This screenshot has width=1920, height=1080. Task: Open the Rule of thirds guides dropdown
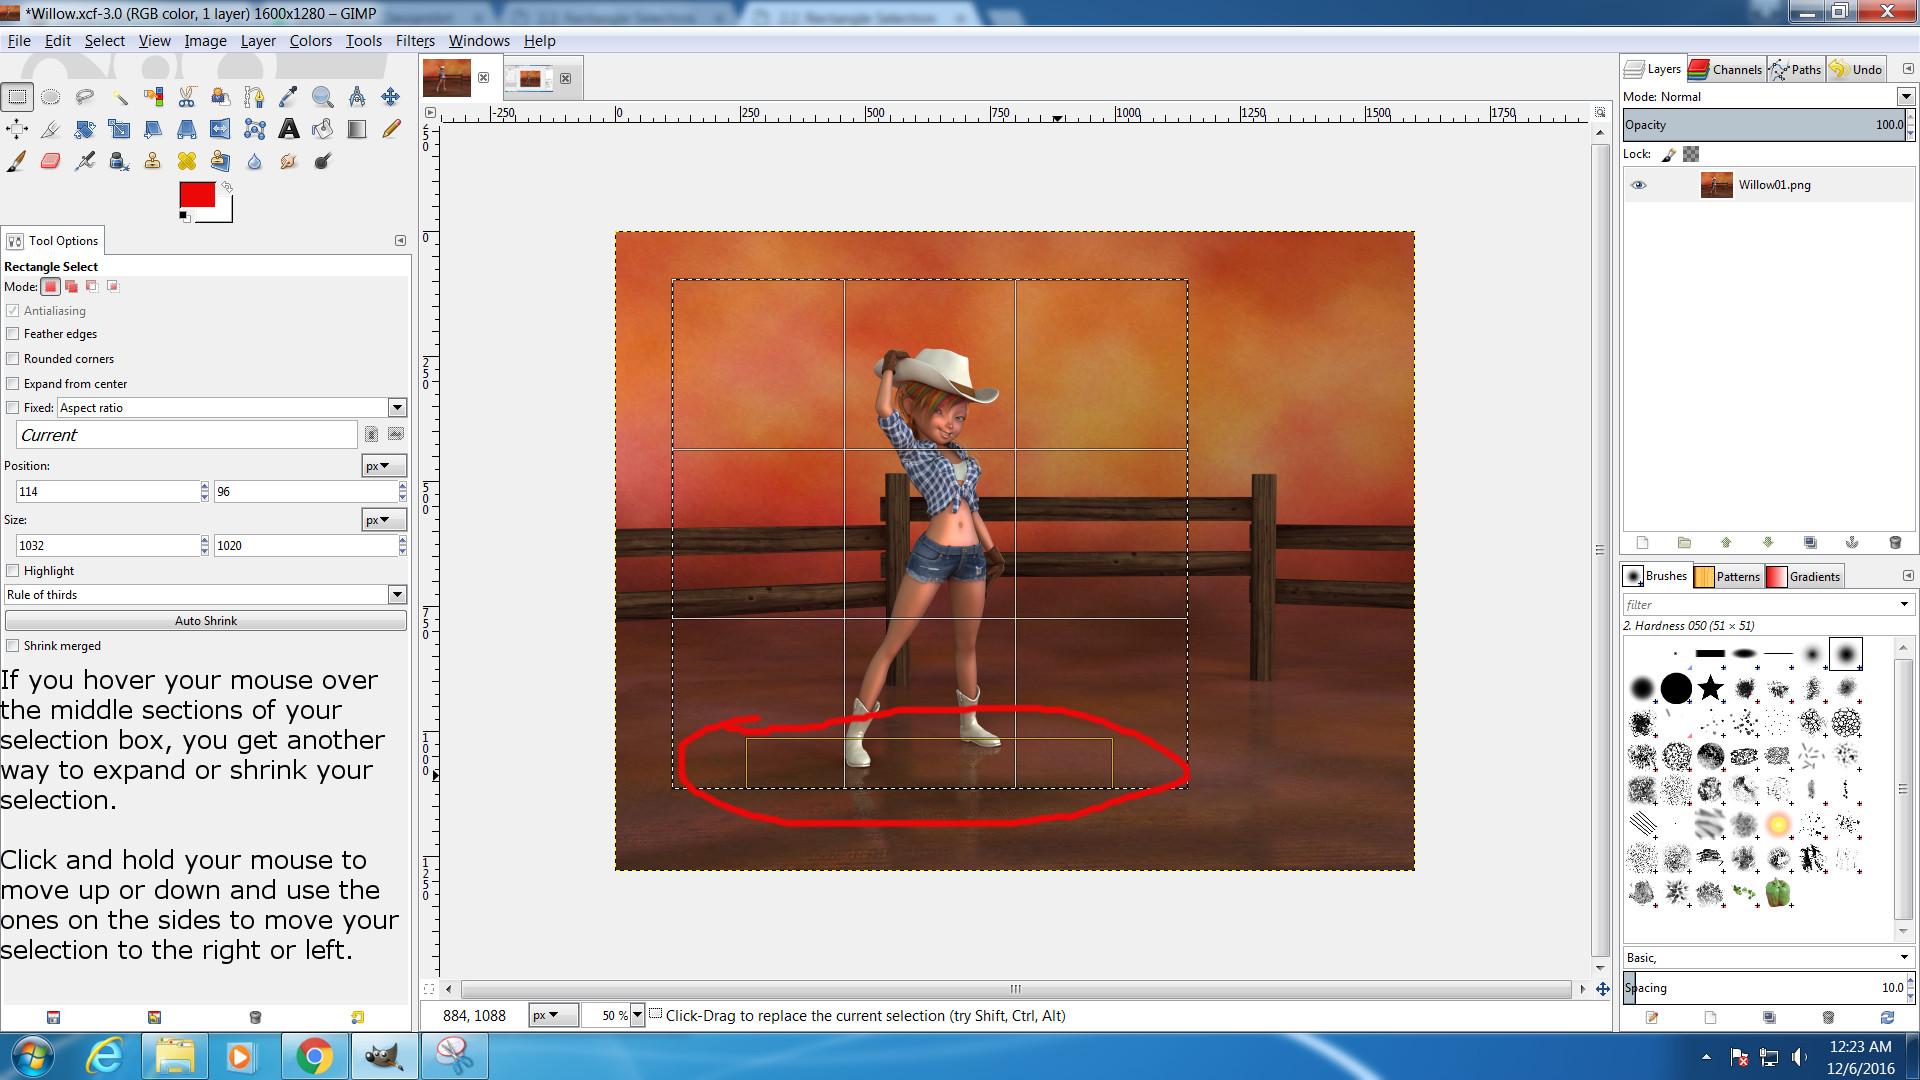[x=397, y=595]
